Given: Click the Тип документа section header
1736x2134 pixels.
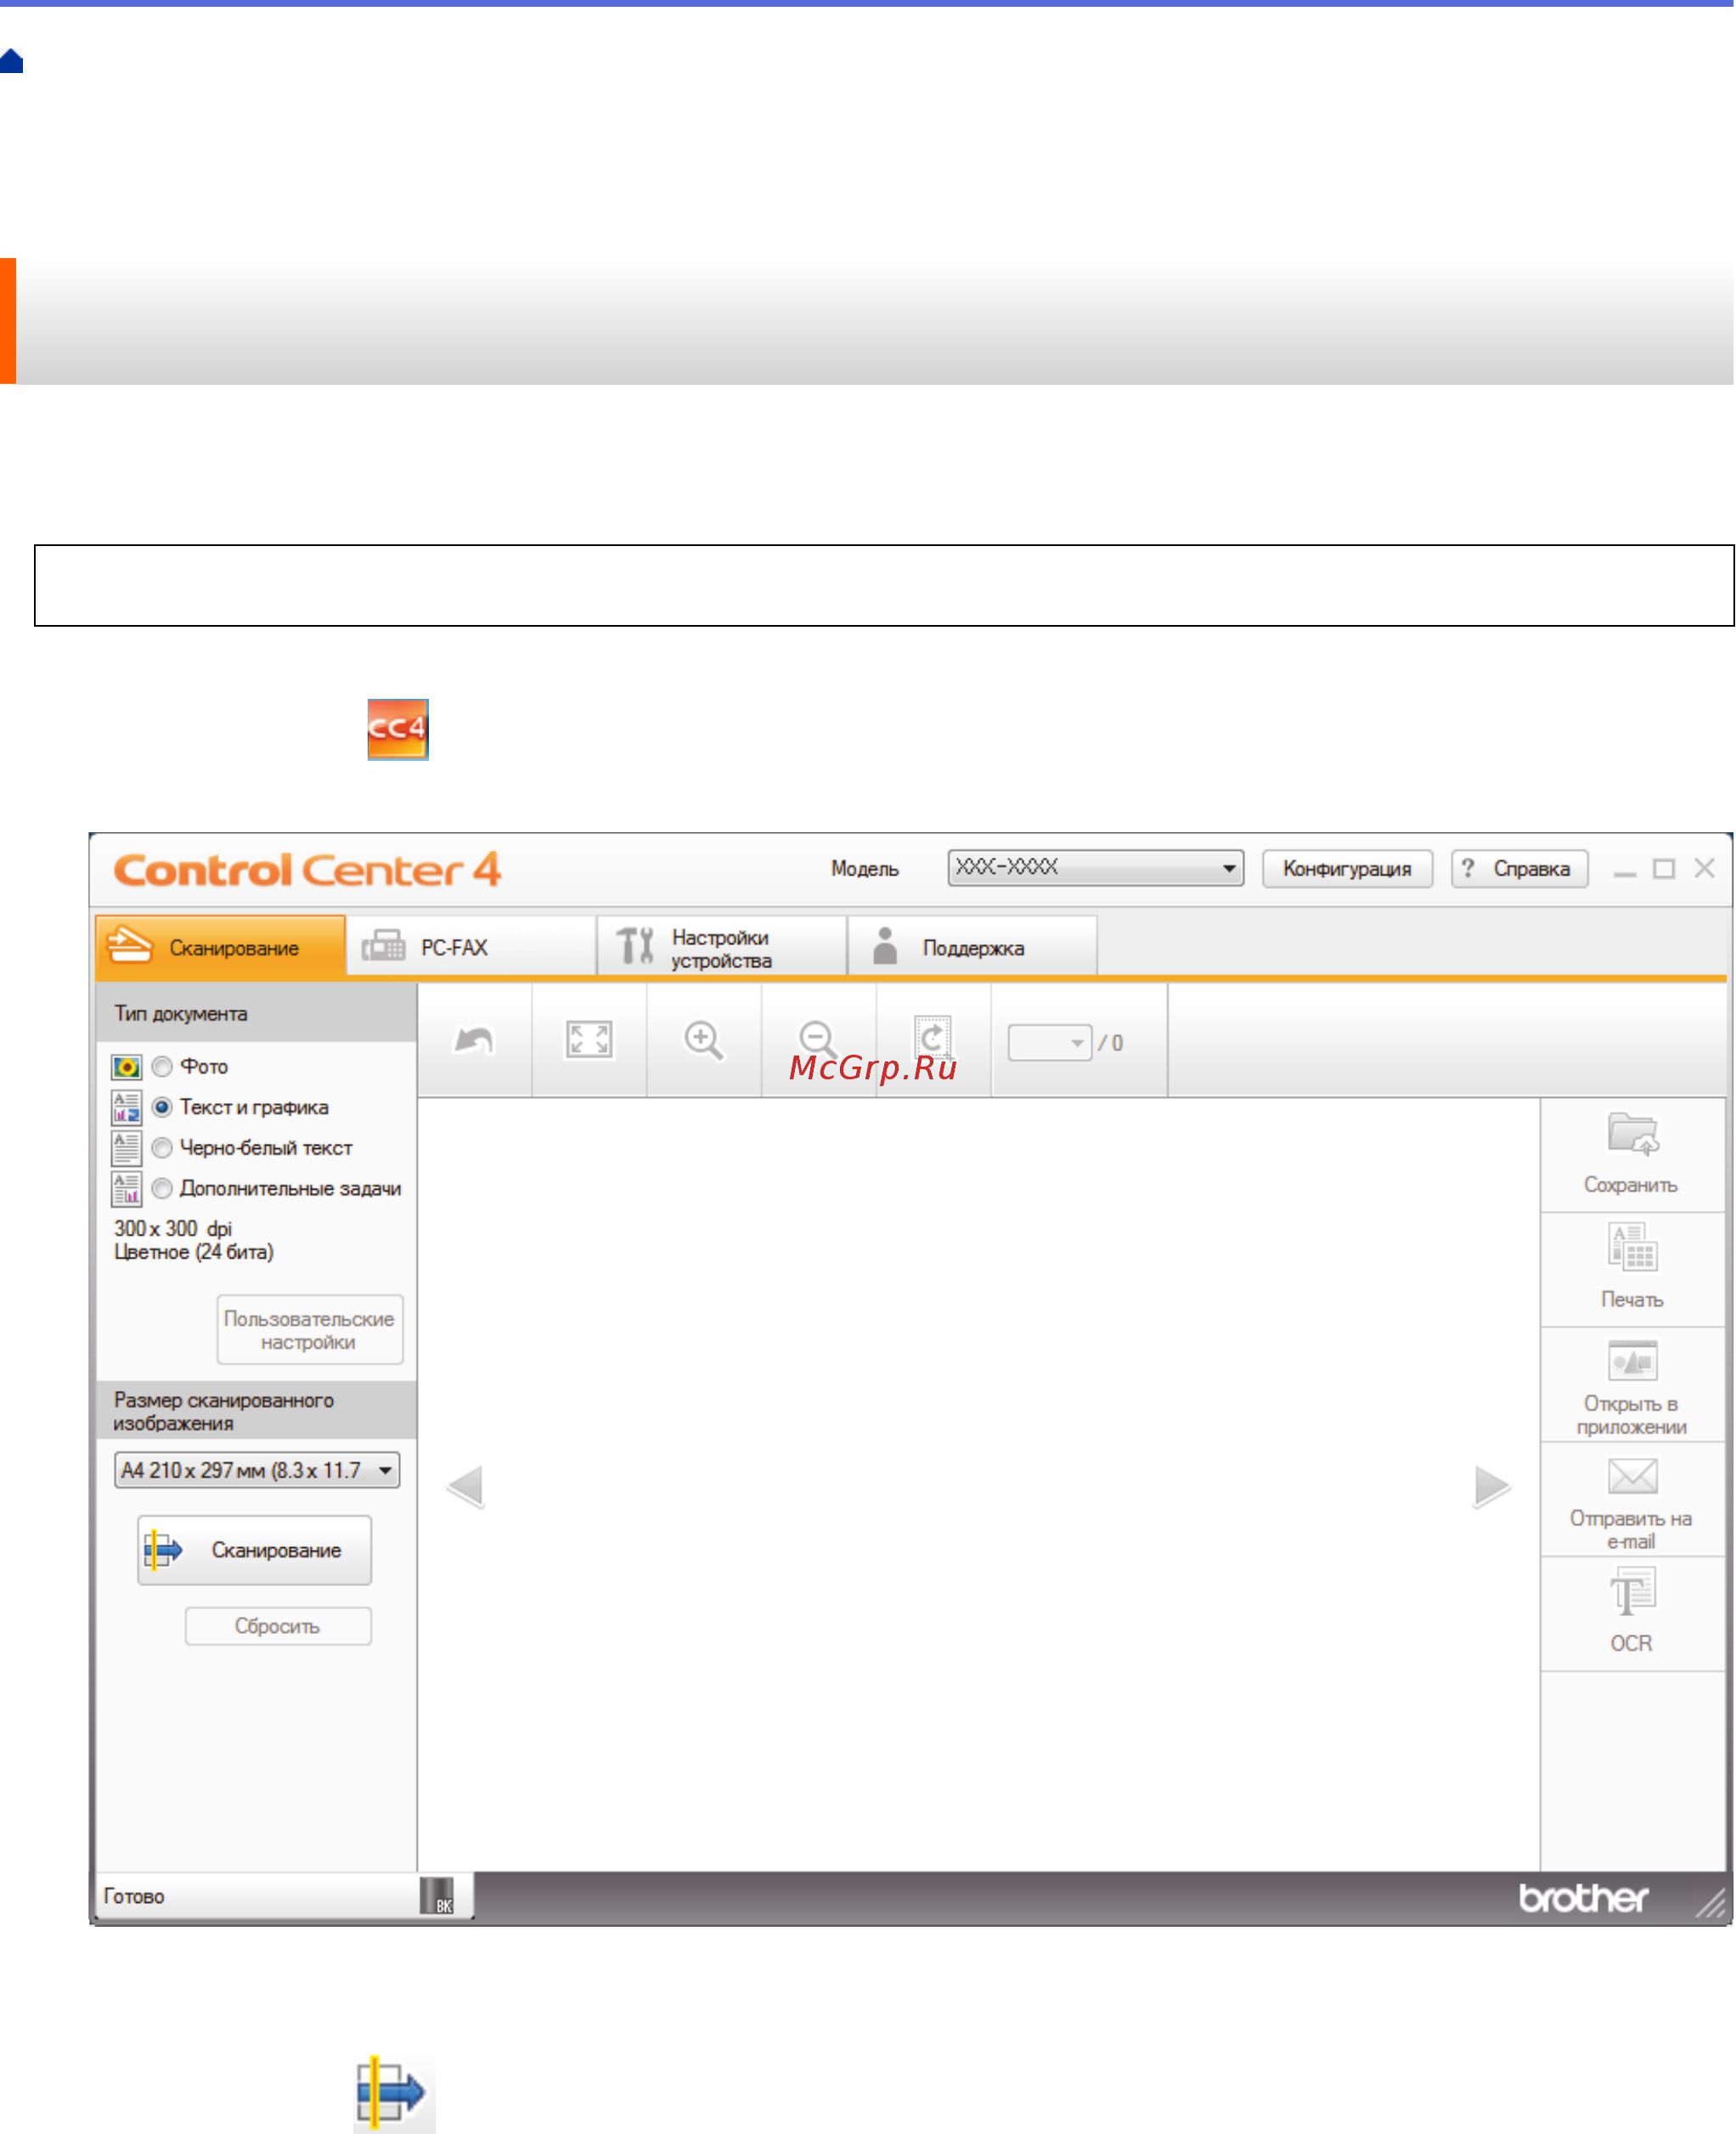Looking at the screenshot, I should pyautogui.click(x=256, y=1013).
